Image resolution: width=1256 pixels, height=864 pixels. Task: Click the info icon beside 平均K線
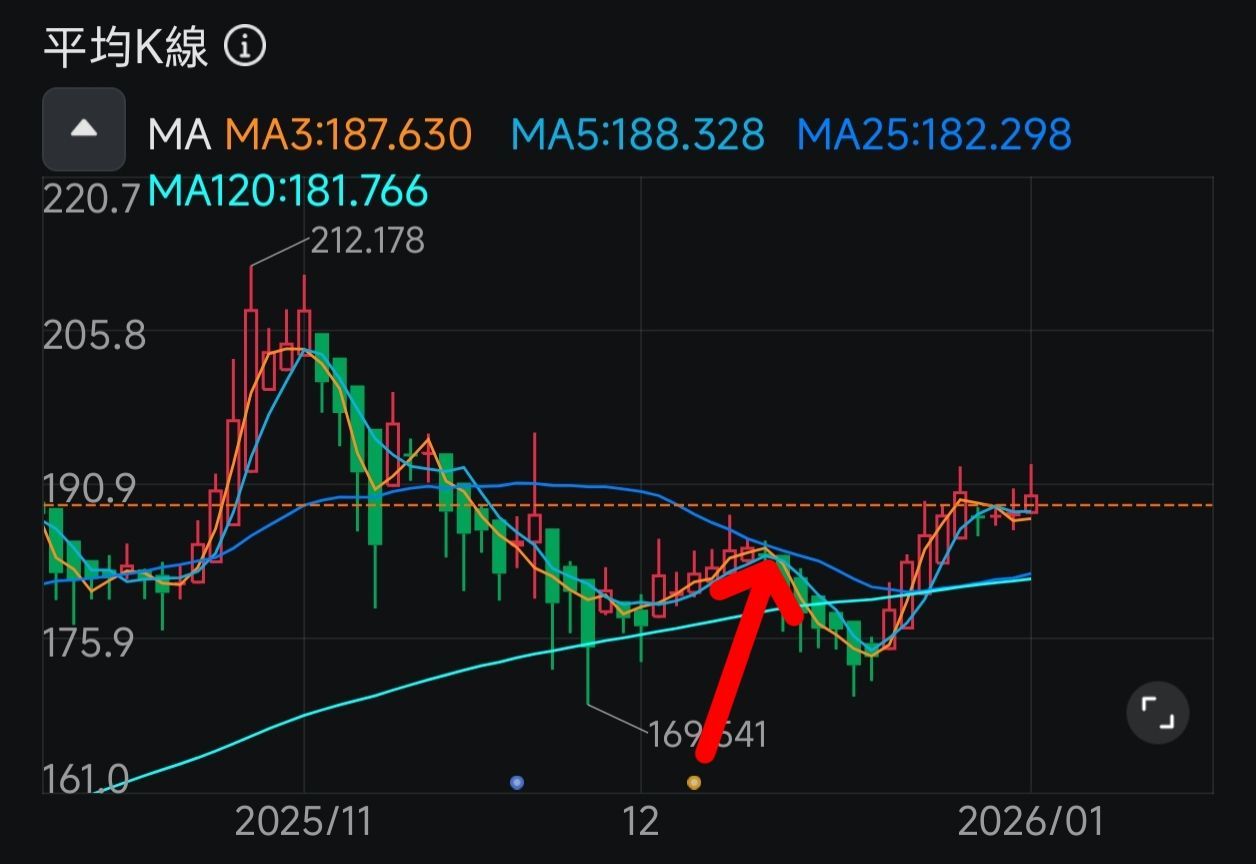click(x=245, y=46)
